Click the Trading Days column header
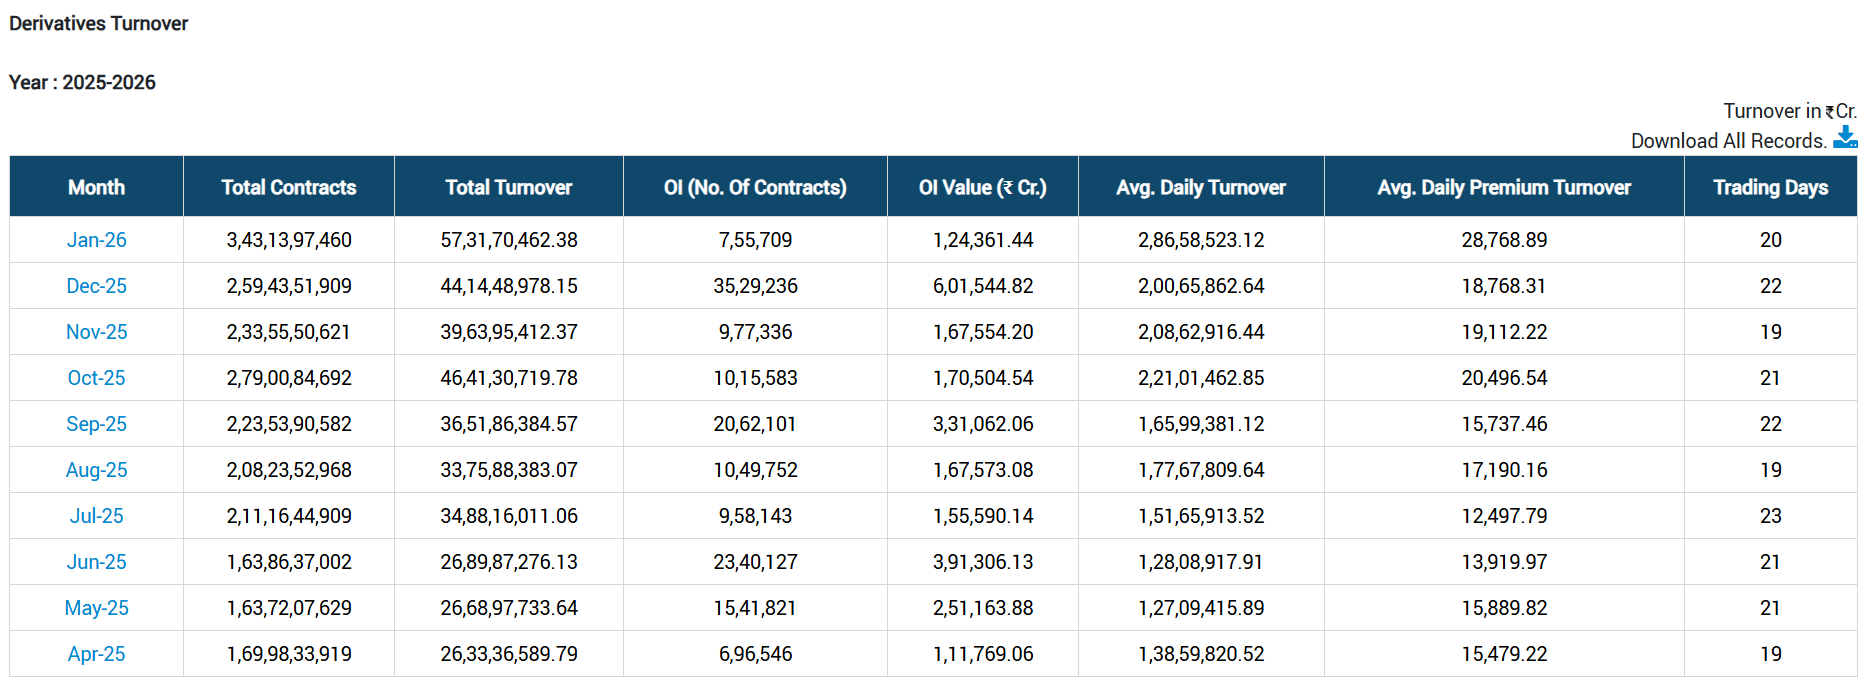Screen dimensions: 1870x684 coord(1770,187)
